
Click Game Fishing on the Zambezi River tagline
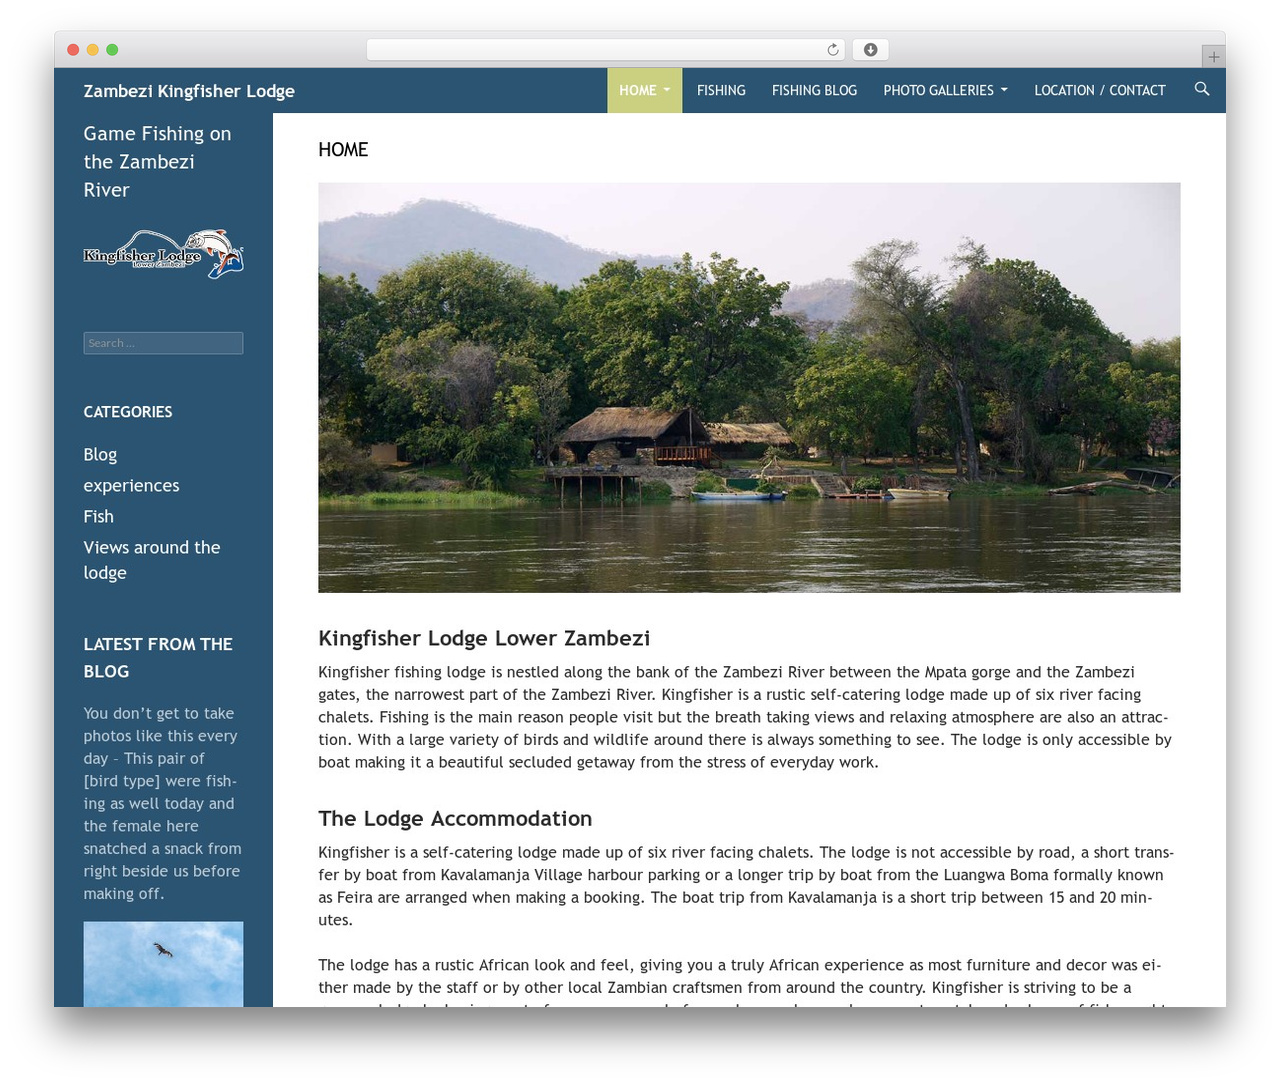pyautogui.click(x=157, y=162)
